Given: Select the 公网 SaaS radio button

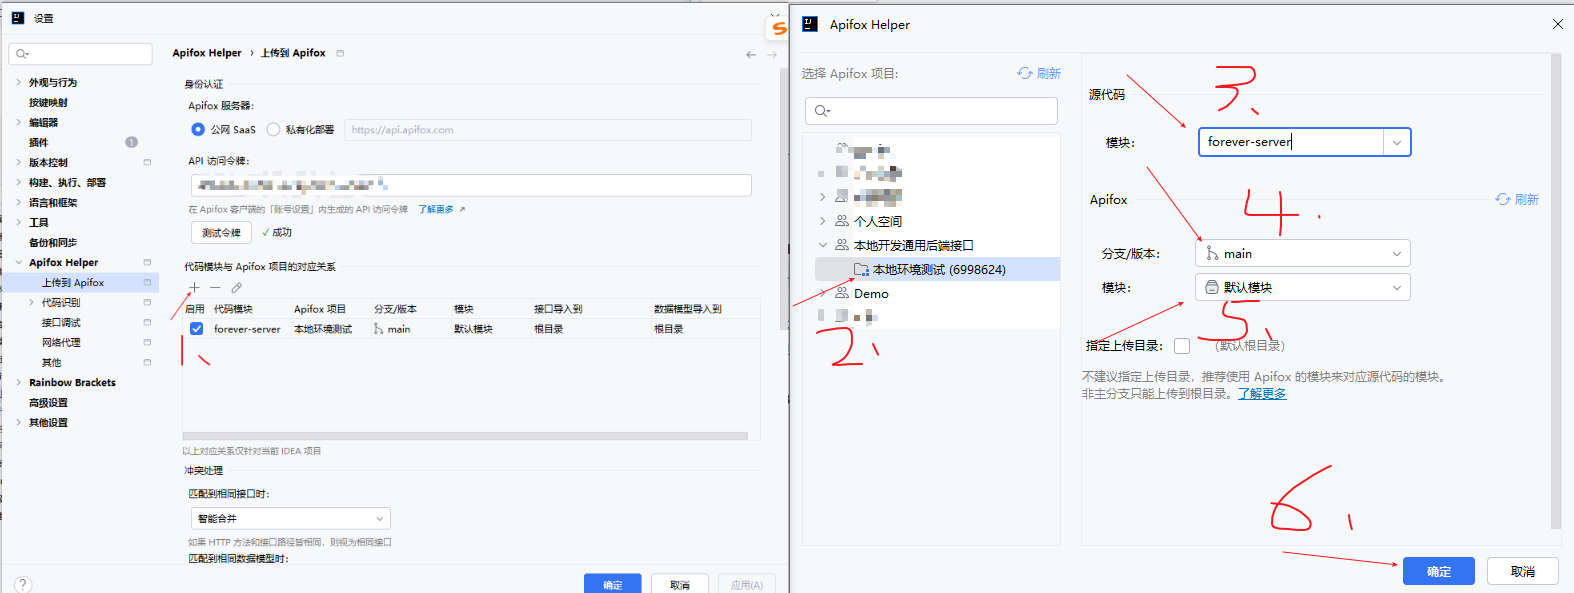Looking at the screenshot, I should 198,129.
